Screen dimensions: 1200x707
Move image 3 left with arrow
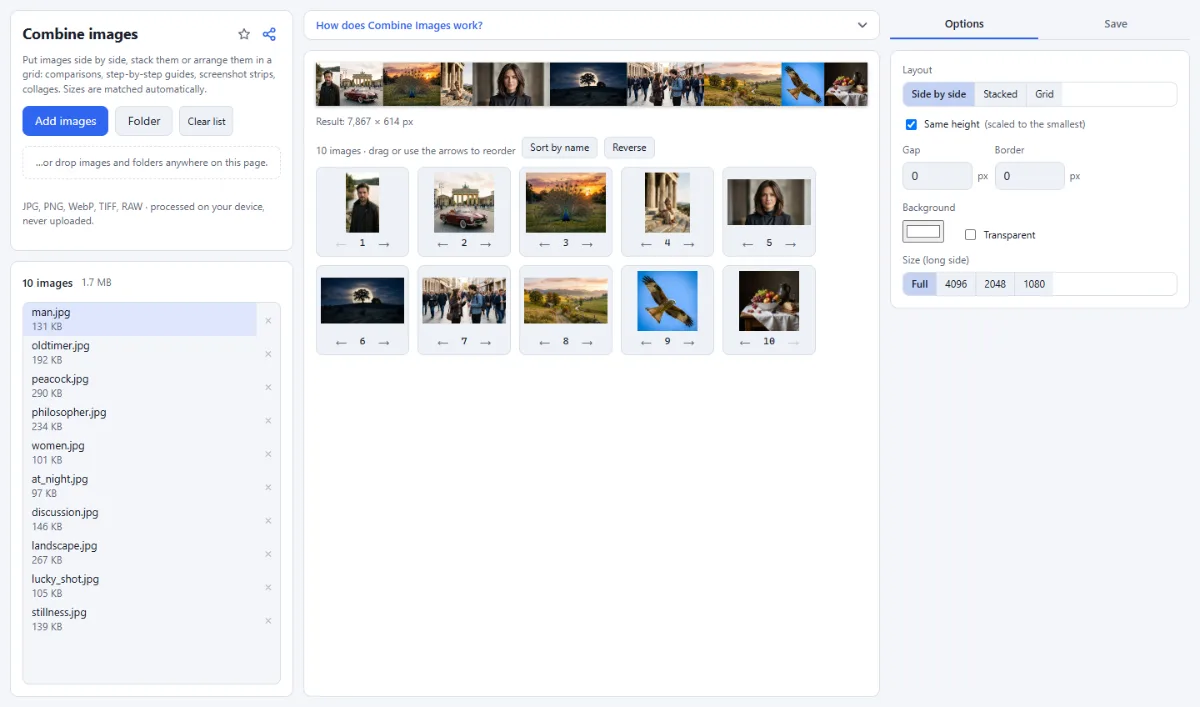[x=544, y=244]
